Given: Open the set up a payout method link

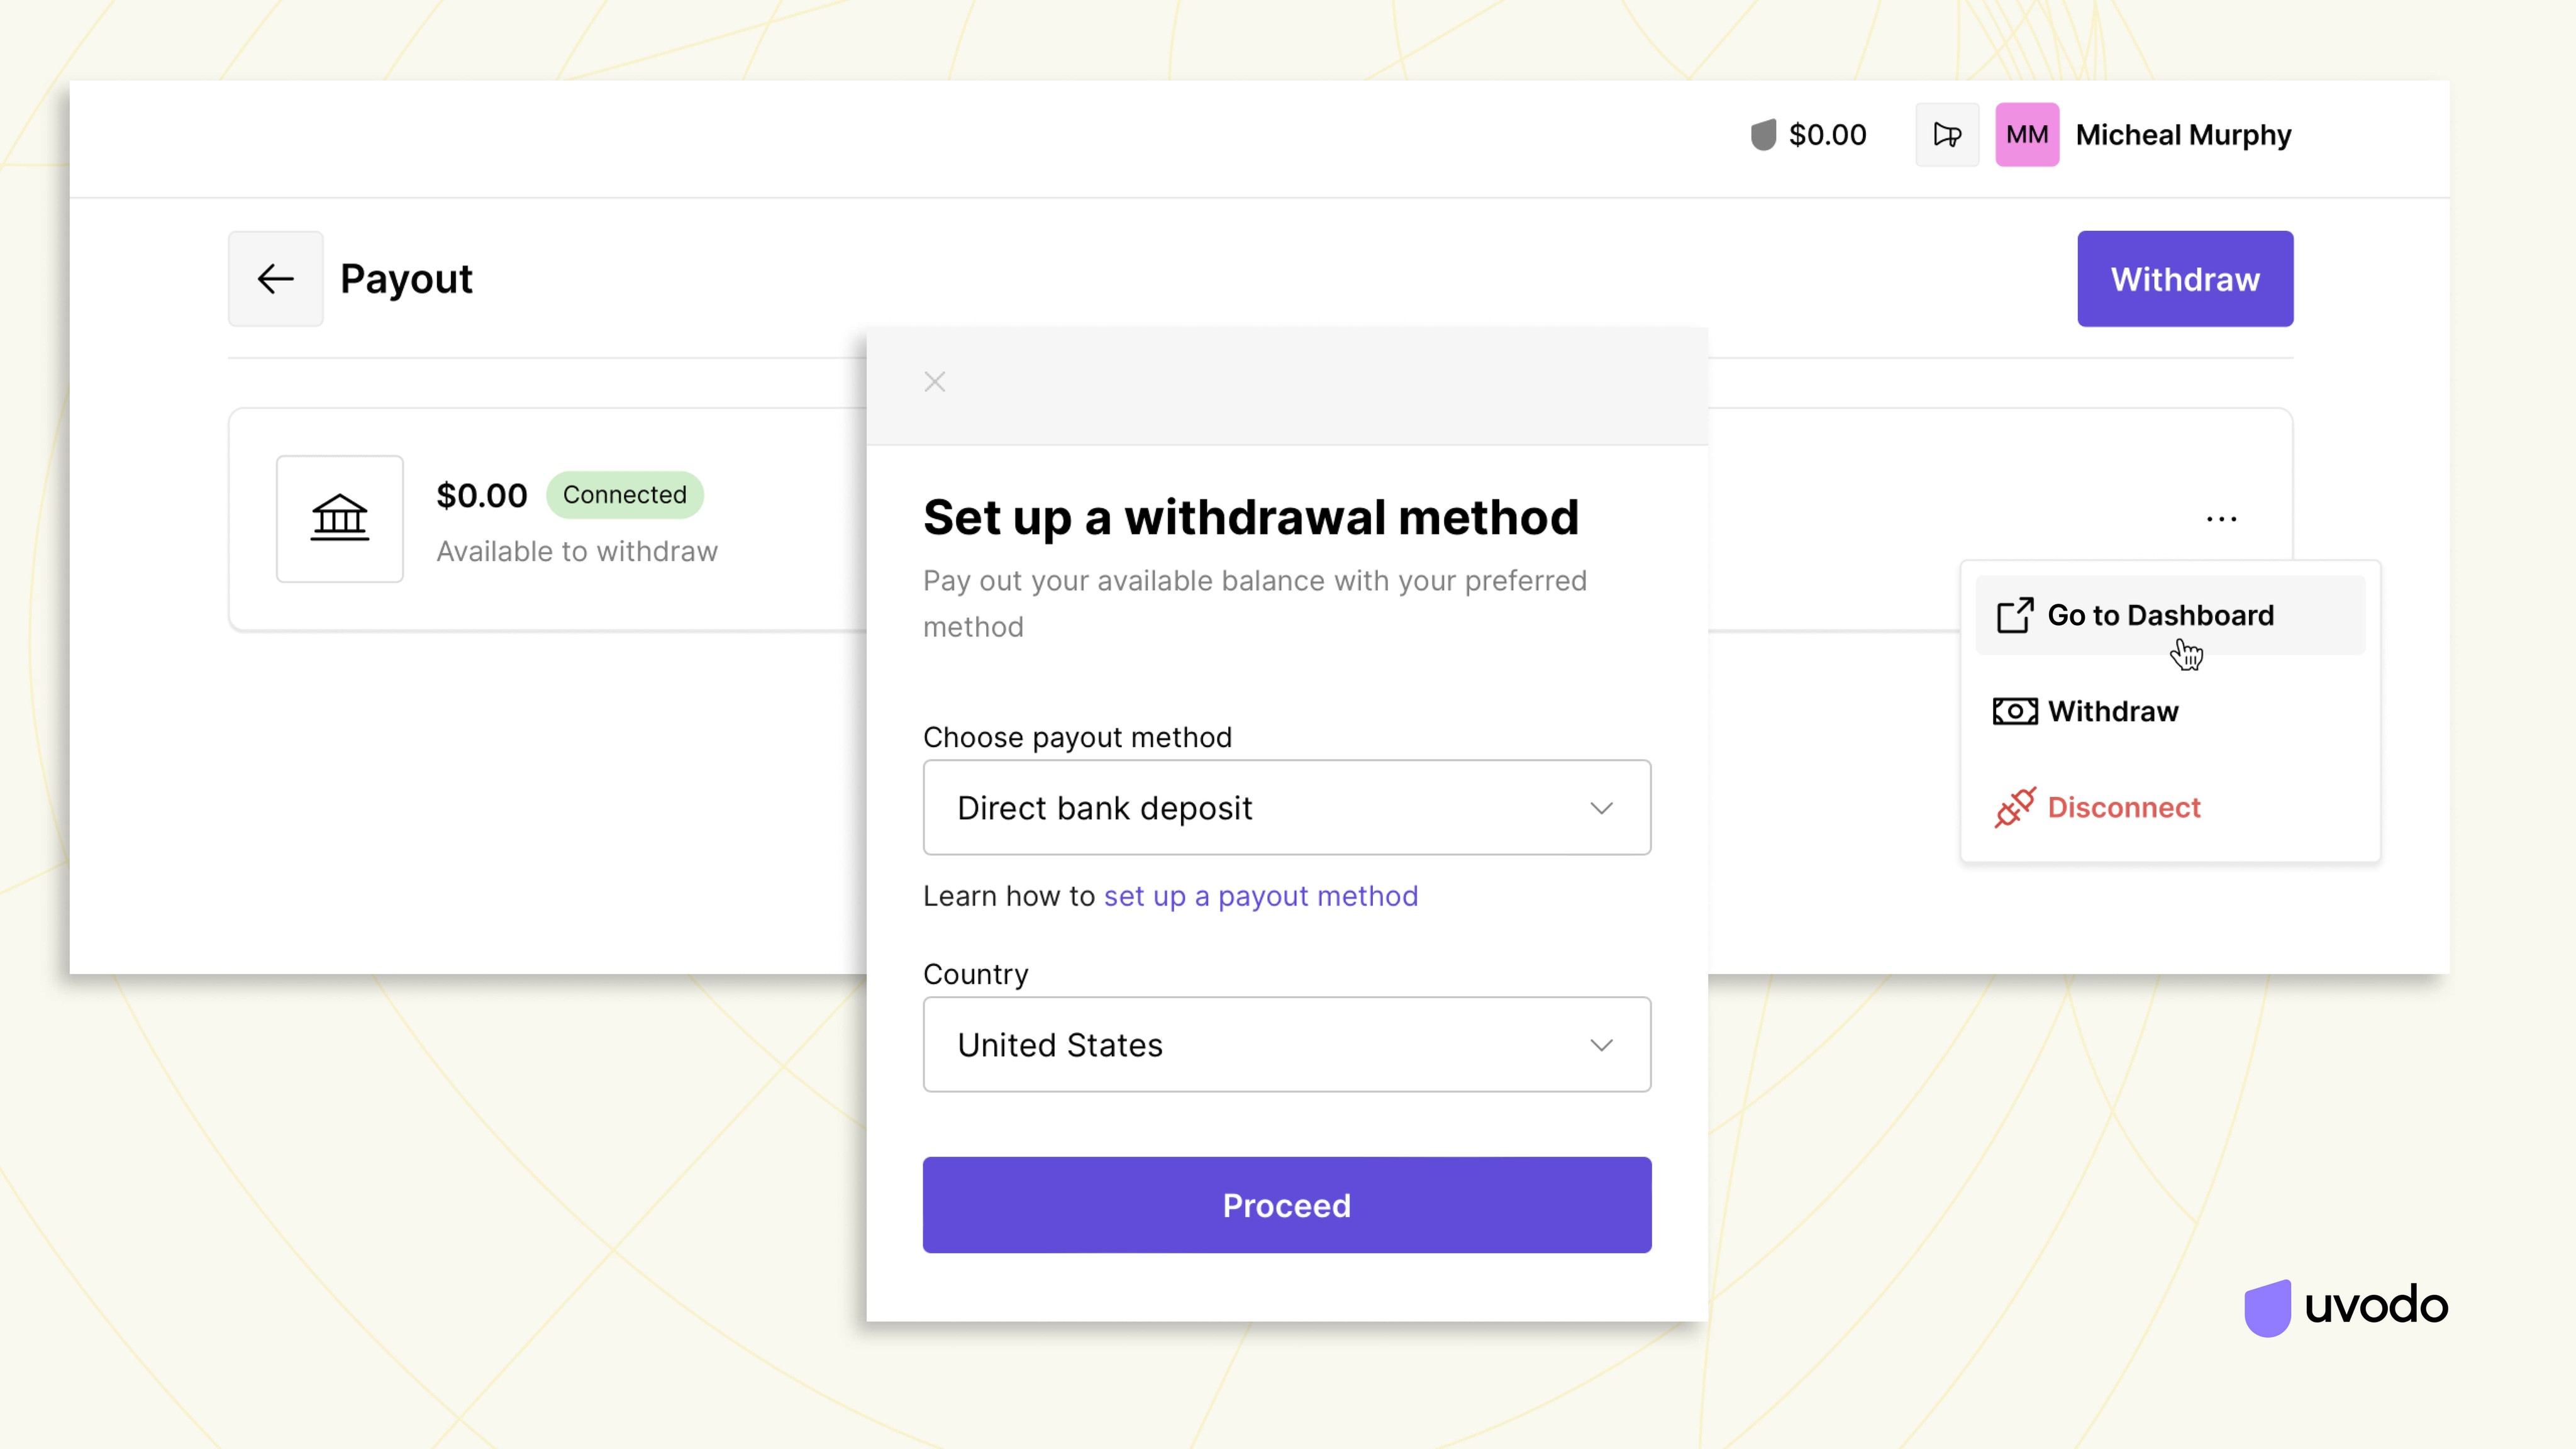Looking at the screenshot, I should [1260, 896].
